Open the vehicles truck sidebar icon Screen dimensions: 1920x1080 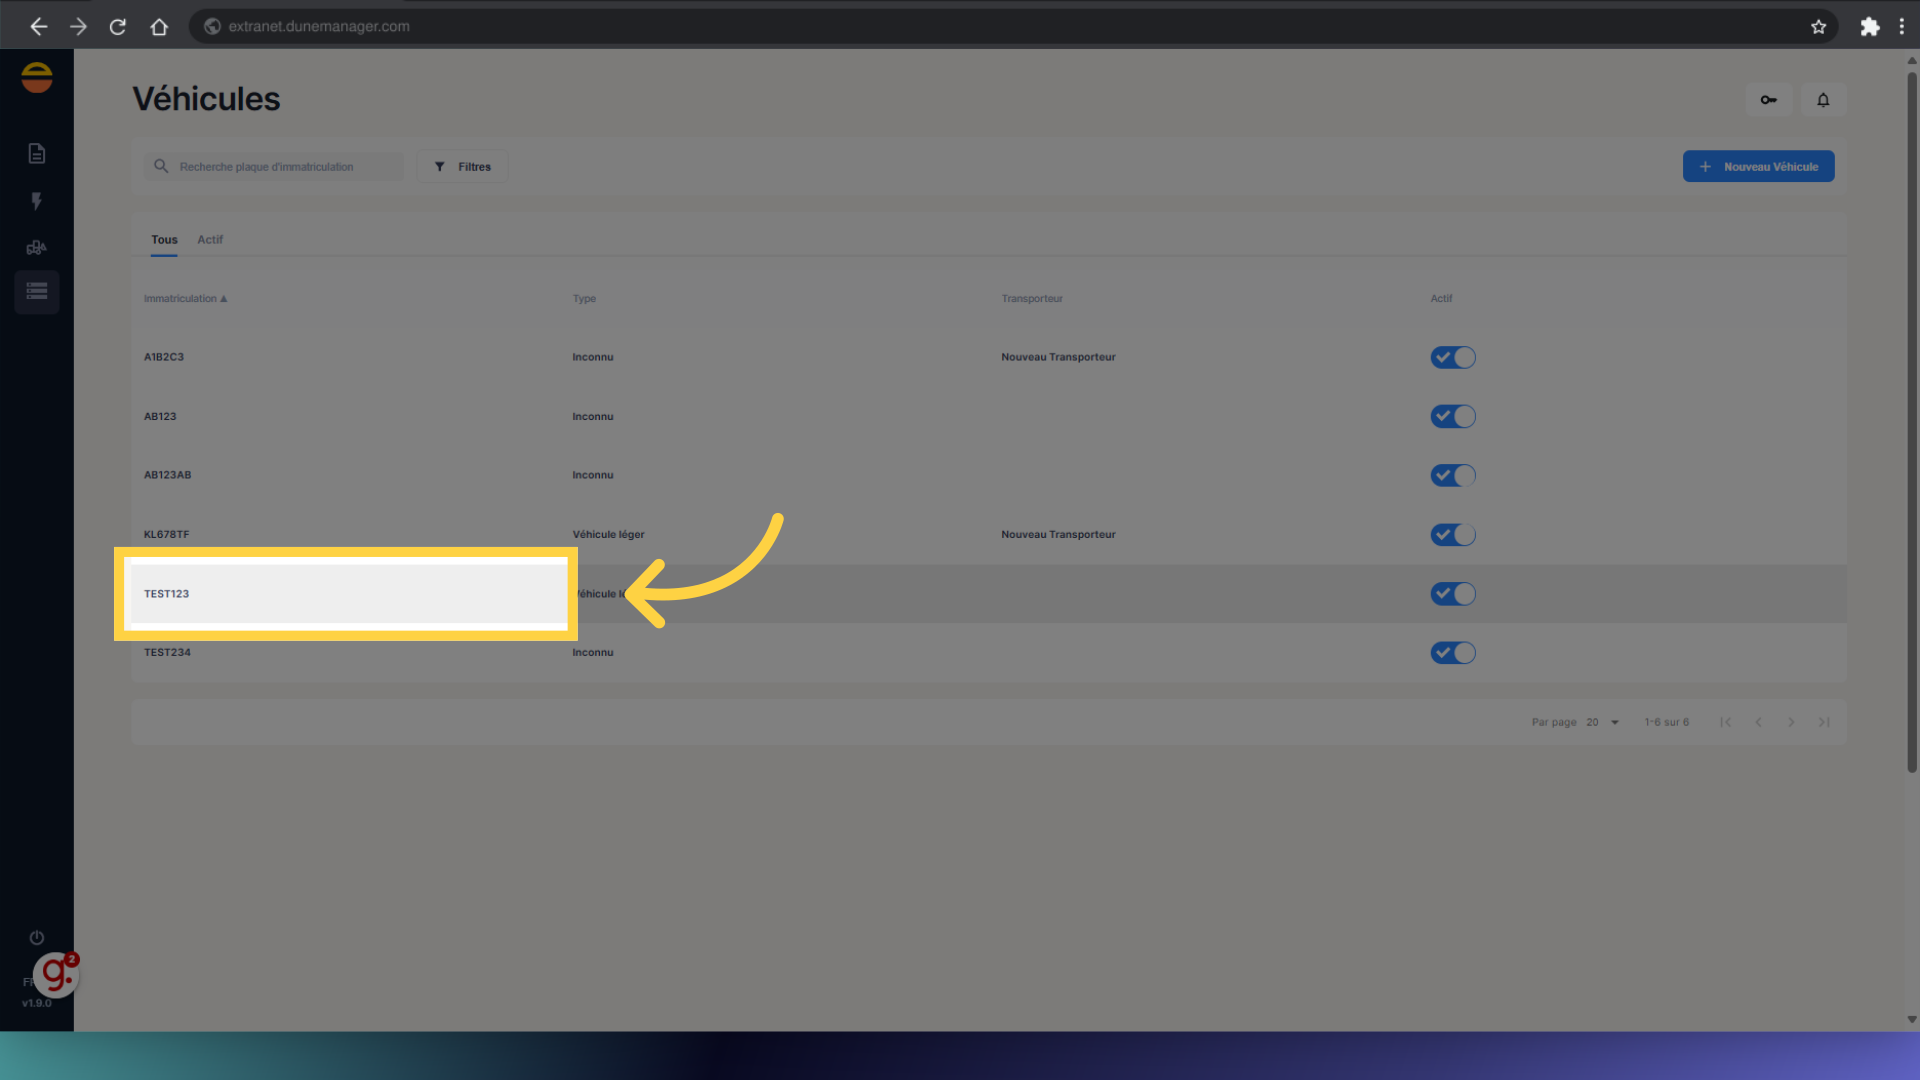37,248
